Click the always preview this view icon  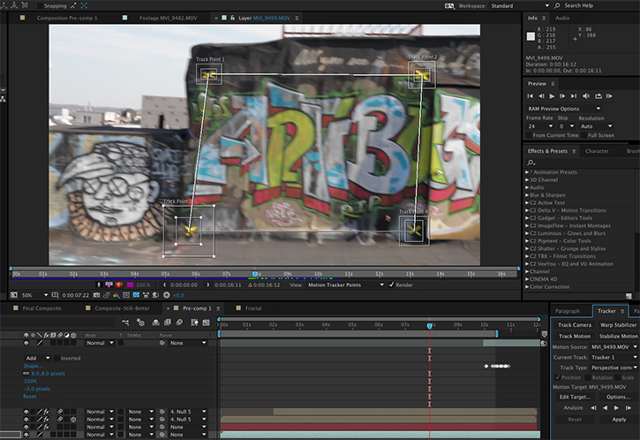[x=13, y=295]
